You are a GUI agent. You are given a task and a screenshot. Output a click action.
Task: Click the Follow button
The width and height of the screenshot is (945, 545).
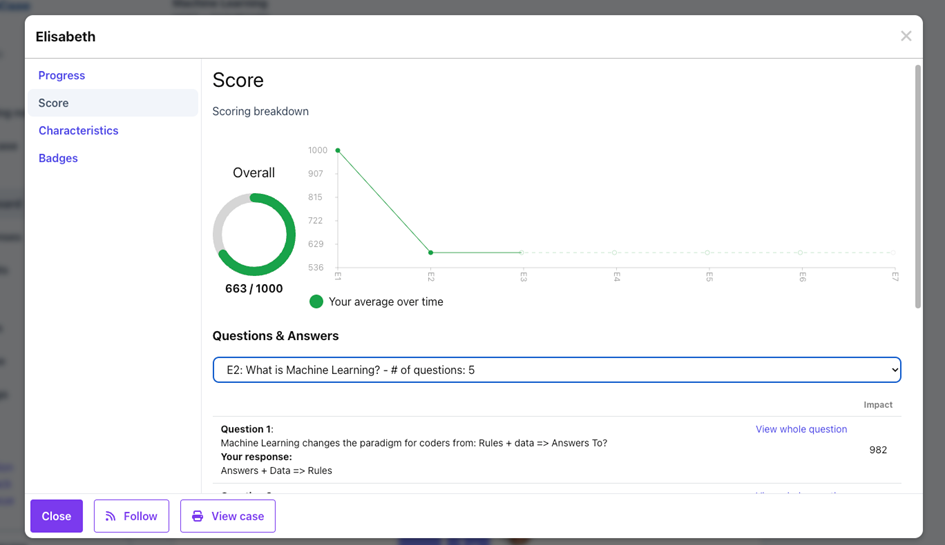pyautogui.click(x=132, y=516)
